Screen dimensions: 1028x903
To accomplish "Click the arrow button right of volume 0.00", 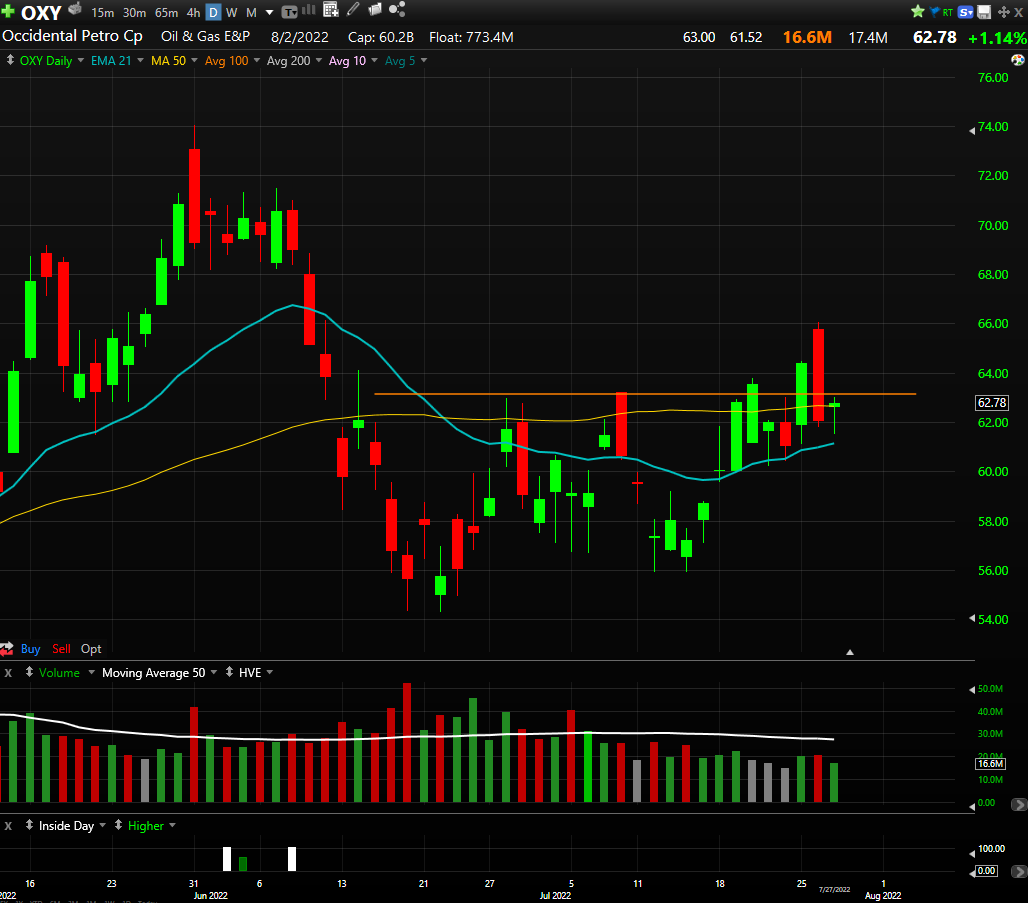I will click(x=1019, y=804).
